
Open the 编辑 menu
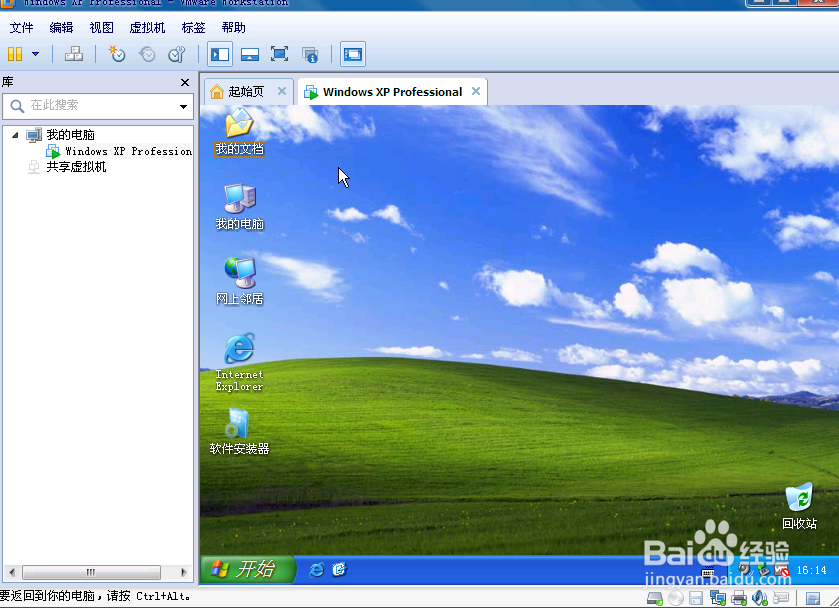pos(61,27)
